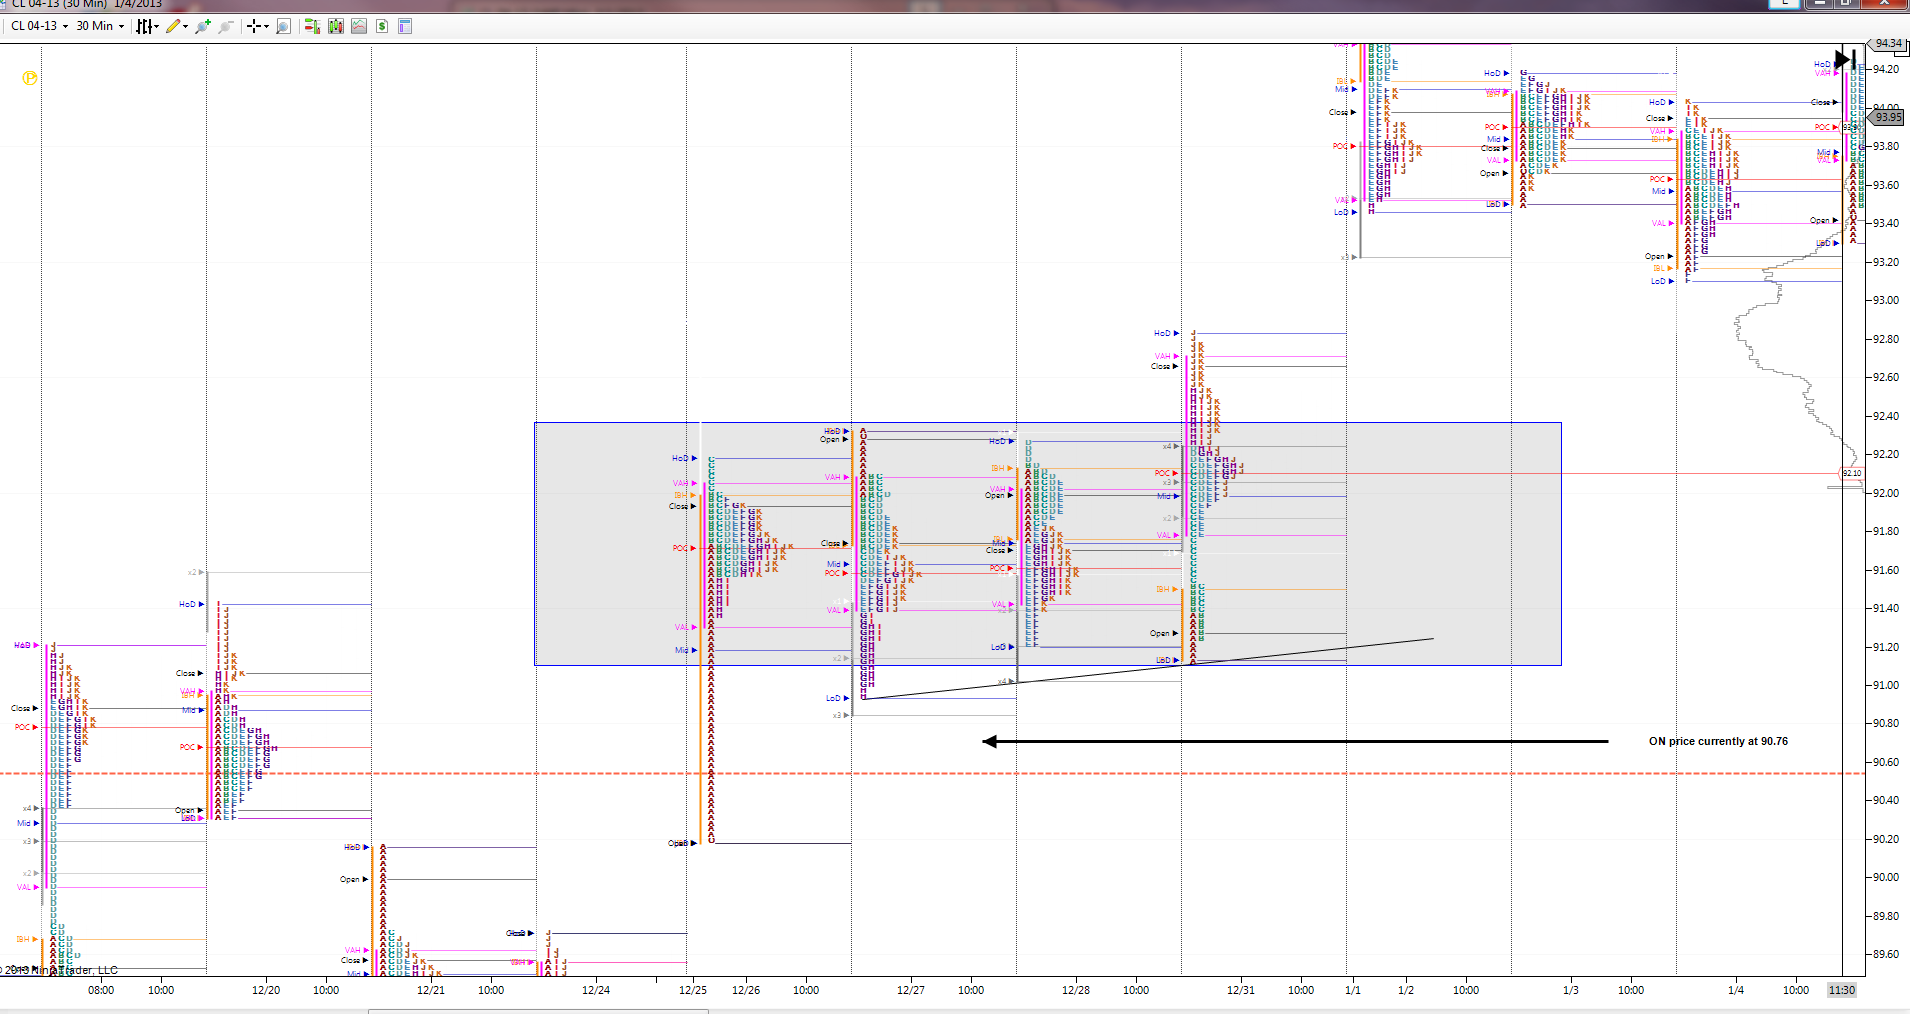The height and width of the screenshot is (1014, 1910).
Task: Click the 08:00 time axis label
Action: click(x=101, y=990)
